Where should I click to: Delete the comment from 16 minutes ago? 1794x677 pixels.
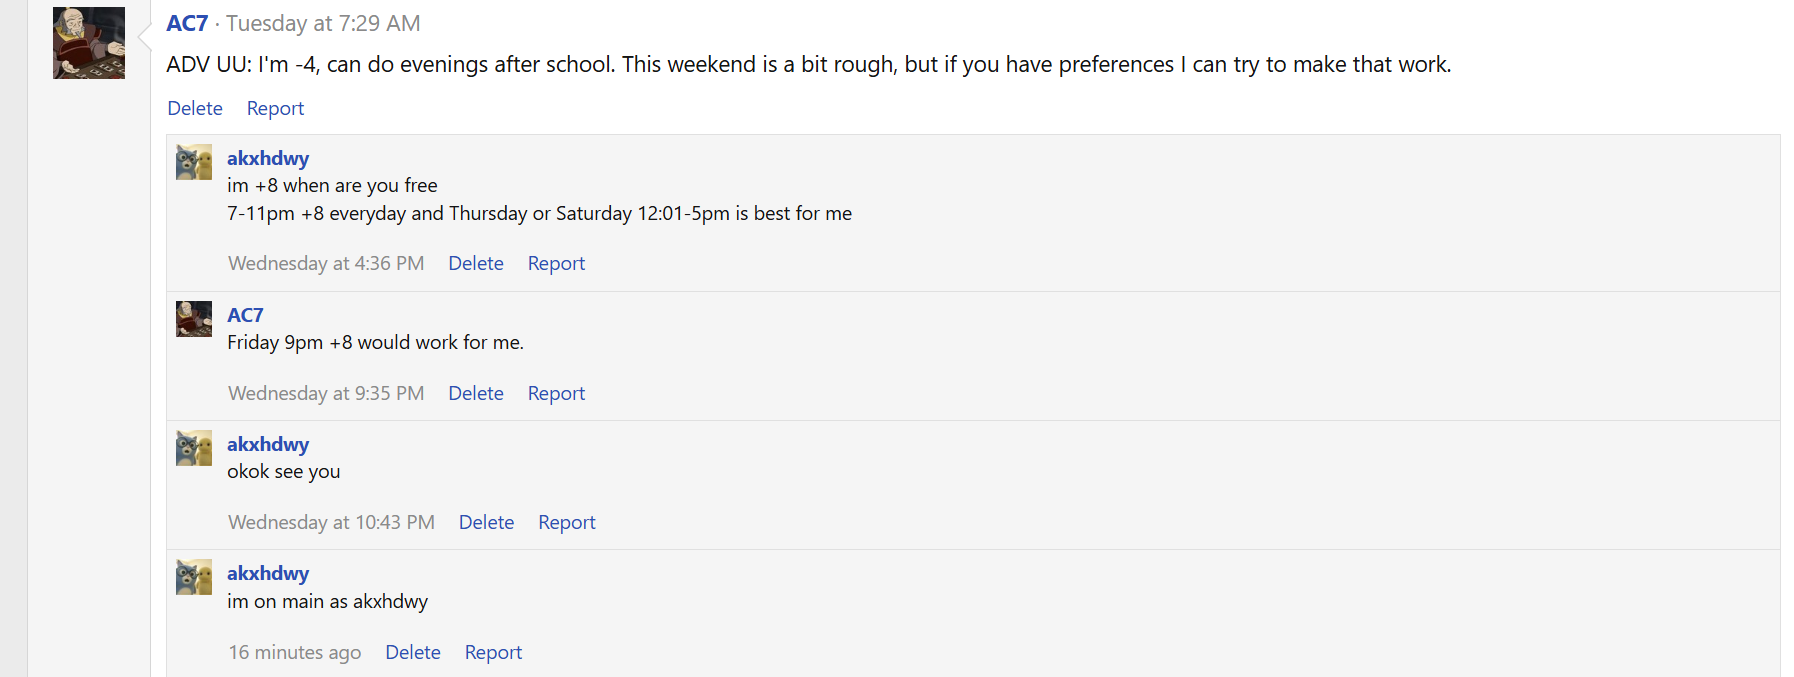[413, 652]
